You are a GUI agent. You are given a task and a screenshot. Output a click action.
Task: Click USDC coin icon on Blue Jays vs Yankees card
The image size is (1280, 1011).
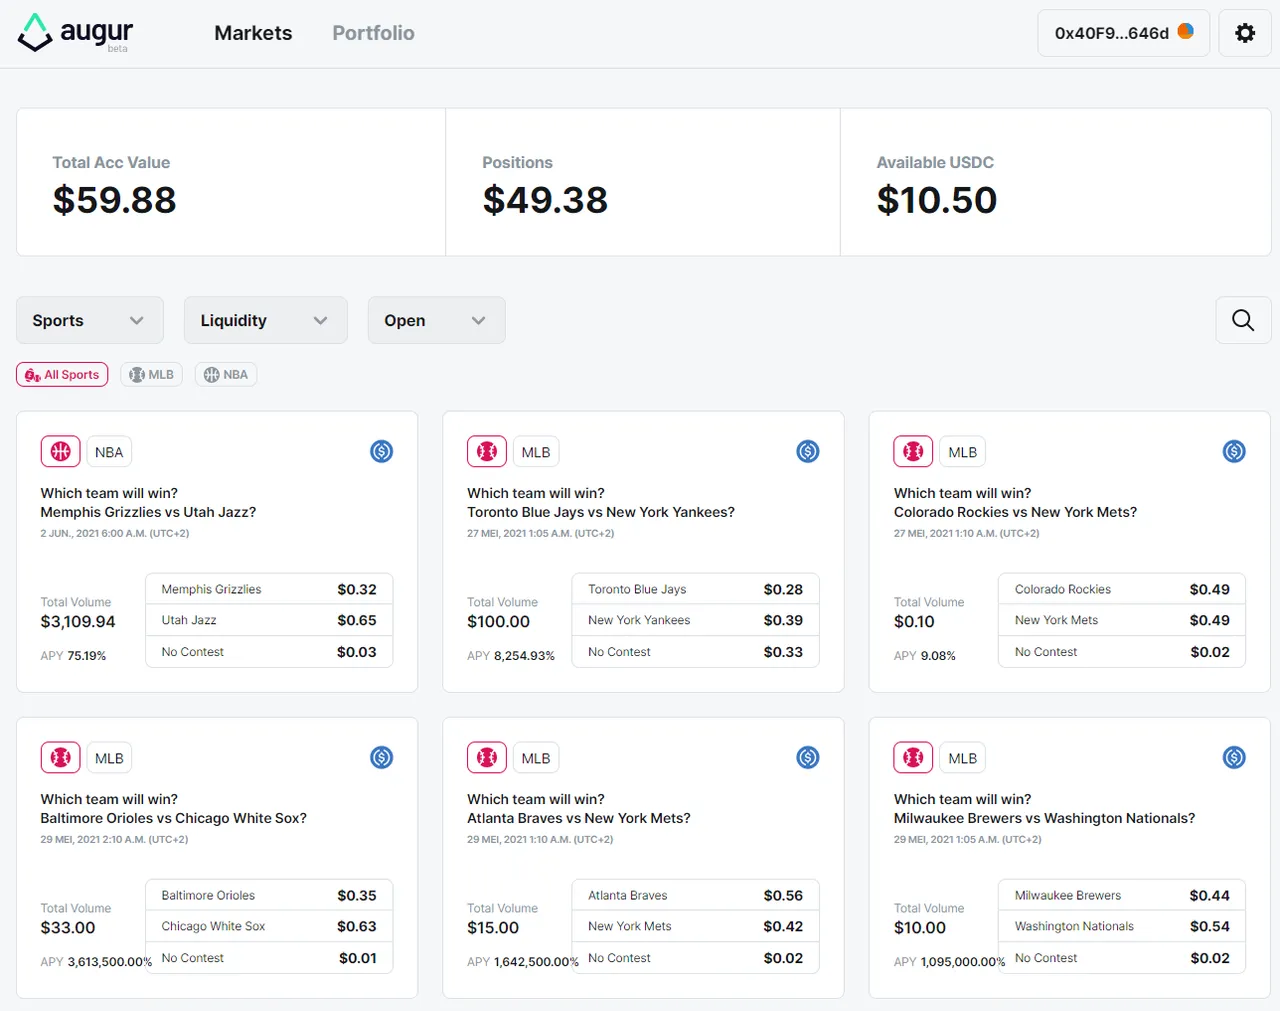point(808,451)
